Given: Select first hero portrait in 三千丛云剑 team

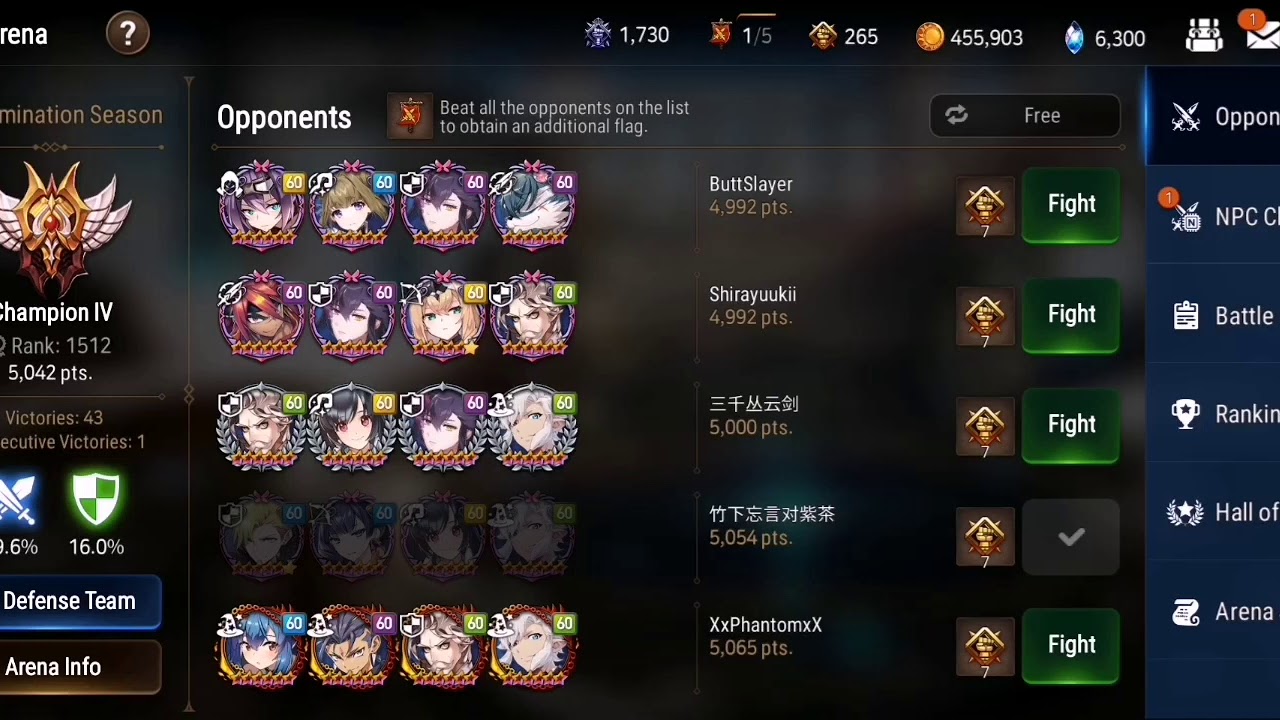Looking at the screenshot, I should [x=262, y=426].
